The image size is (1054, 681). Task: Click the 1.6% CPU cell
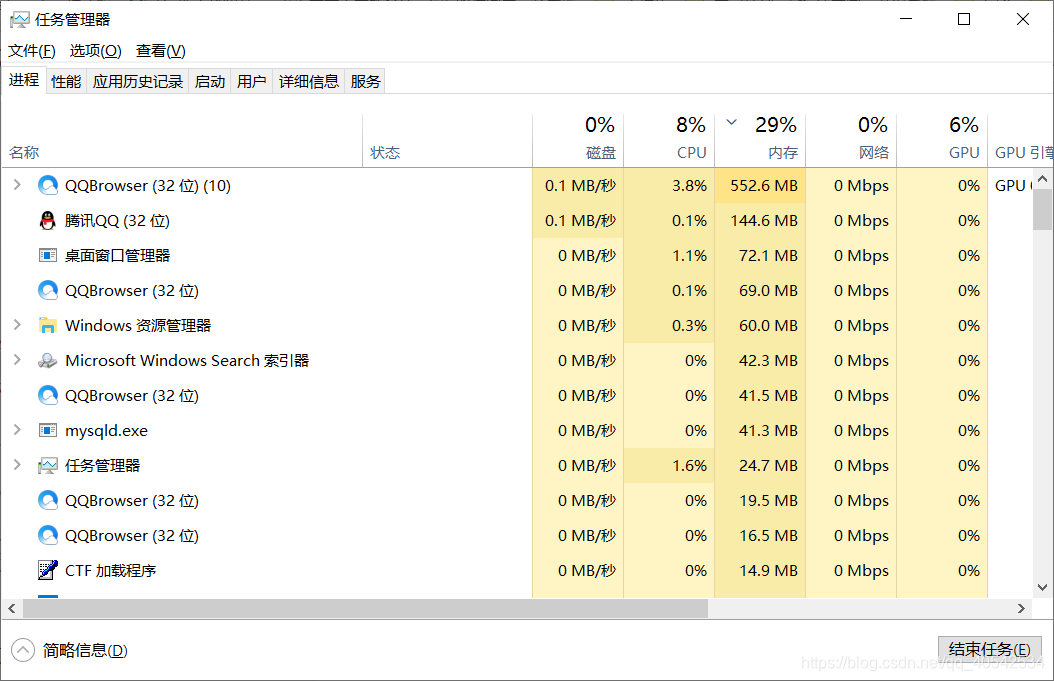pyautogui.click(x=669, y=465)
